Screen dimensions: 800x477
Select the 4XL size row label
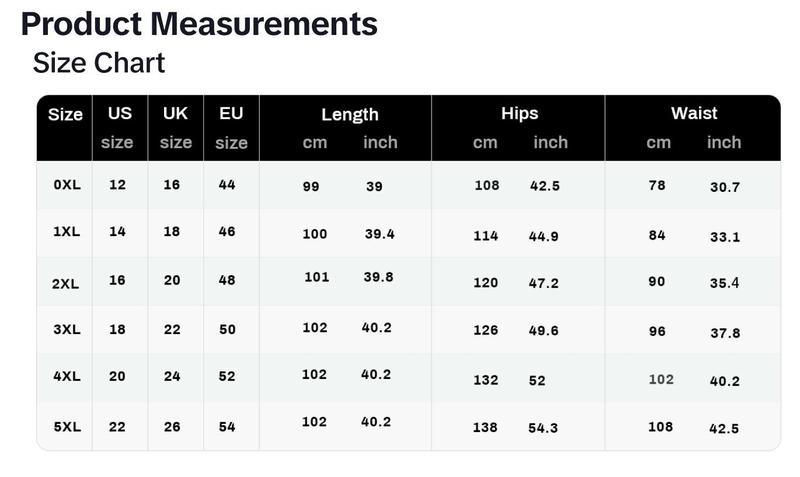click(67, 376)
